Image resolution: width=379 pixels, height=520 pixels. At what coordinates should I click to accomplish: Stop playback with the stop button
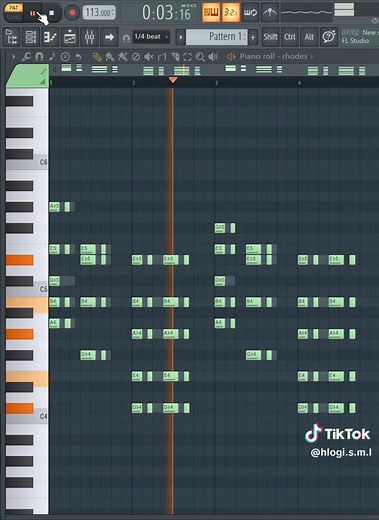[x=52, y=13]
